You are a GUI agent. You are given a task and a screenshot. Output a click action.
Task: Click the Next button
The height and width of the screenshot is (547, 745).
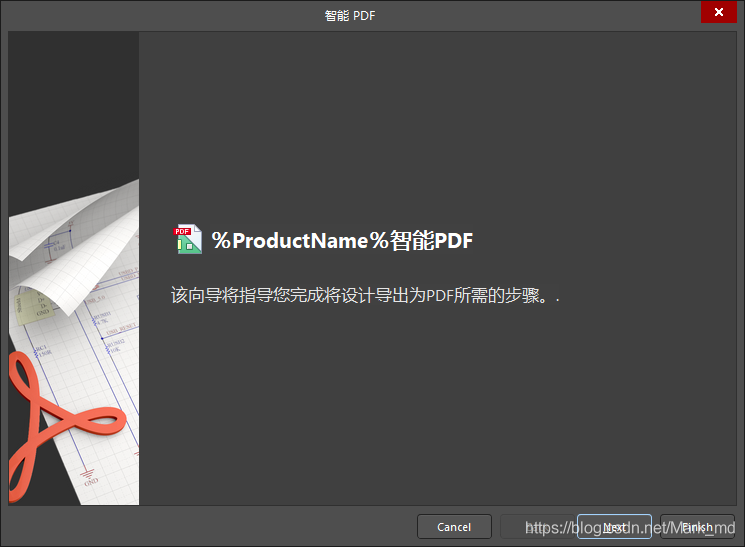click(614, 527)
